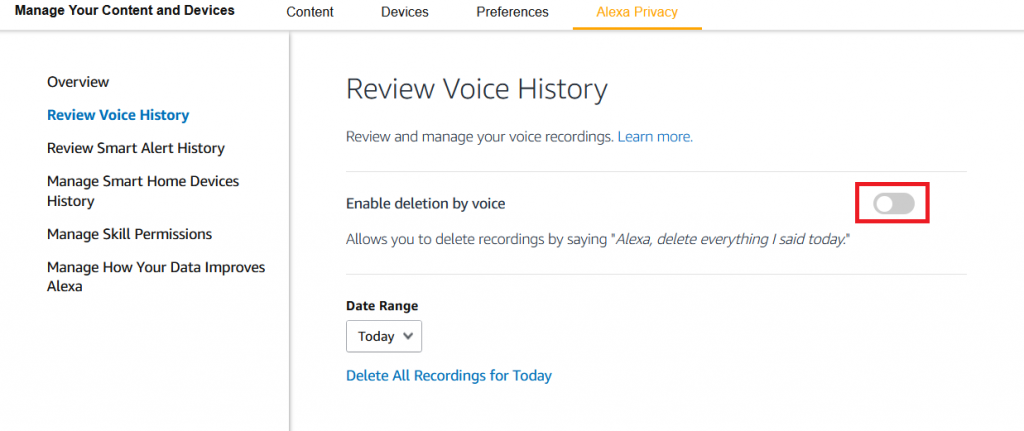The image size is (1024, 431).
Task: Click the Learn more link
Action: coord(655,137)
